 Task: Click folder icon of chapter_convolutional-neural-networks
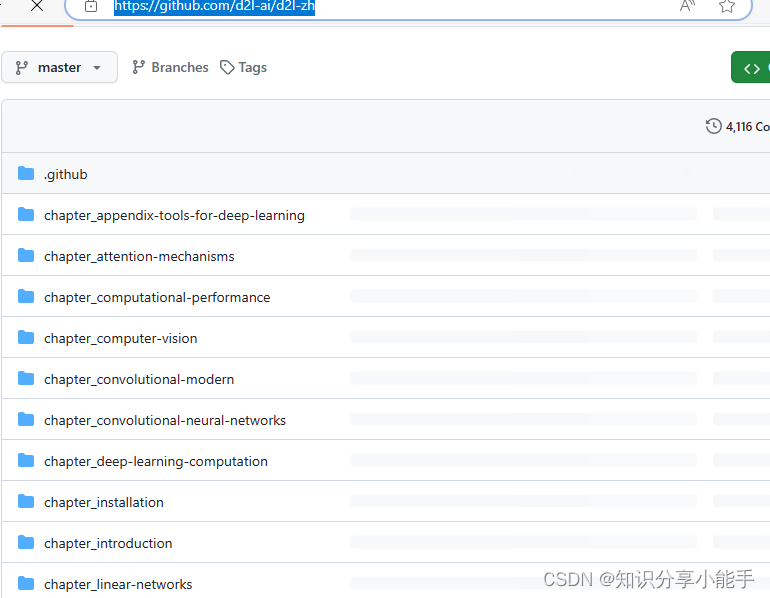point(26,419)
